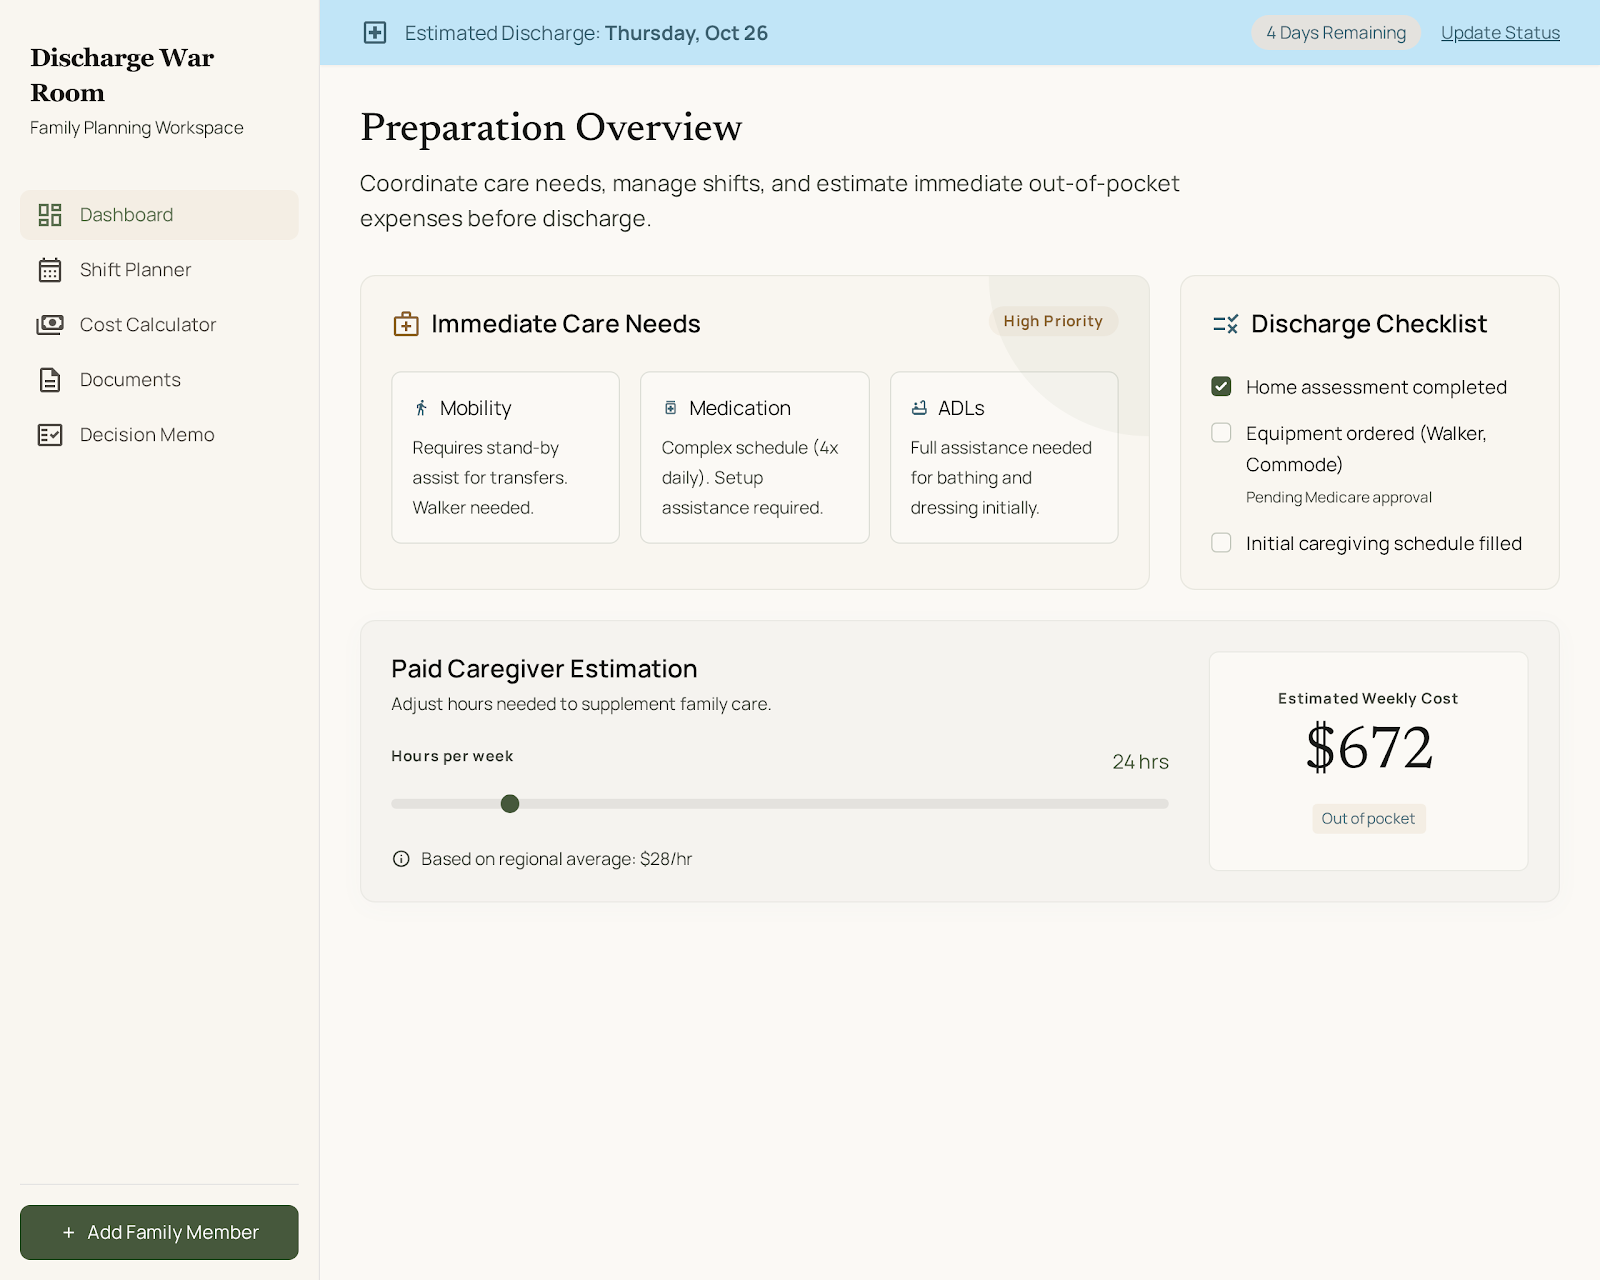Click the medical cross icon in discharge banner
This screenshot has width=1600, height=1280.
(x=375, y=32)
